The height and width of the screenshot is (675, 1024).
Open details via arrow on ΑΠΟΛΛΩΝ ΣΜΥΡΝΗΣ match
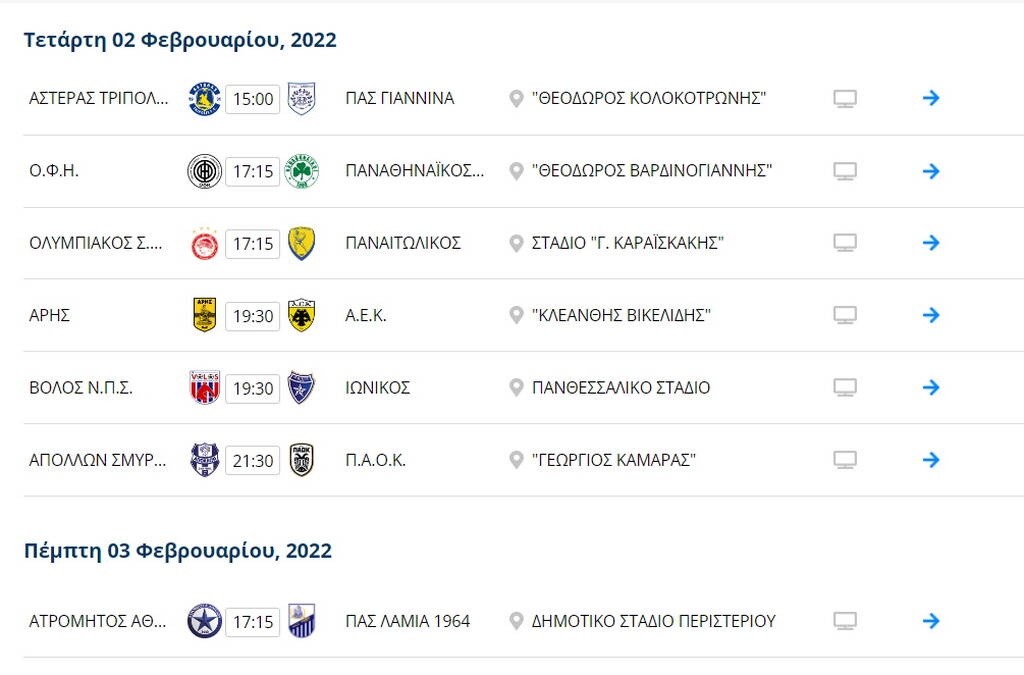[x=931, y=460]
